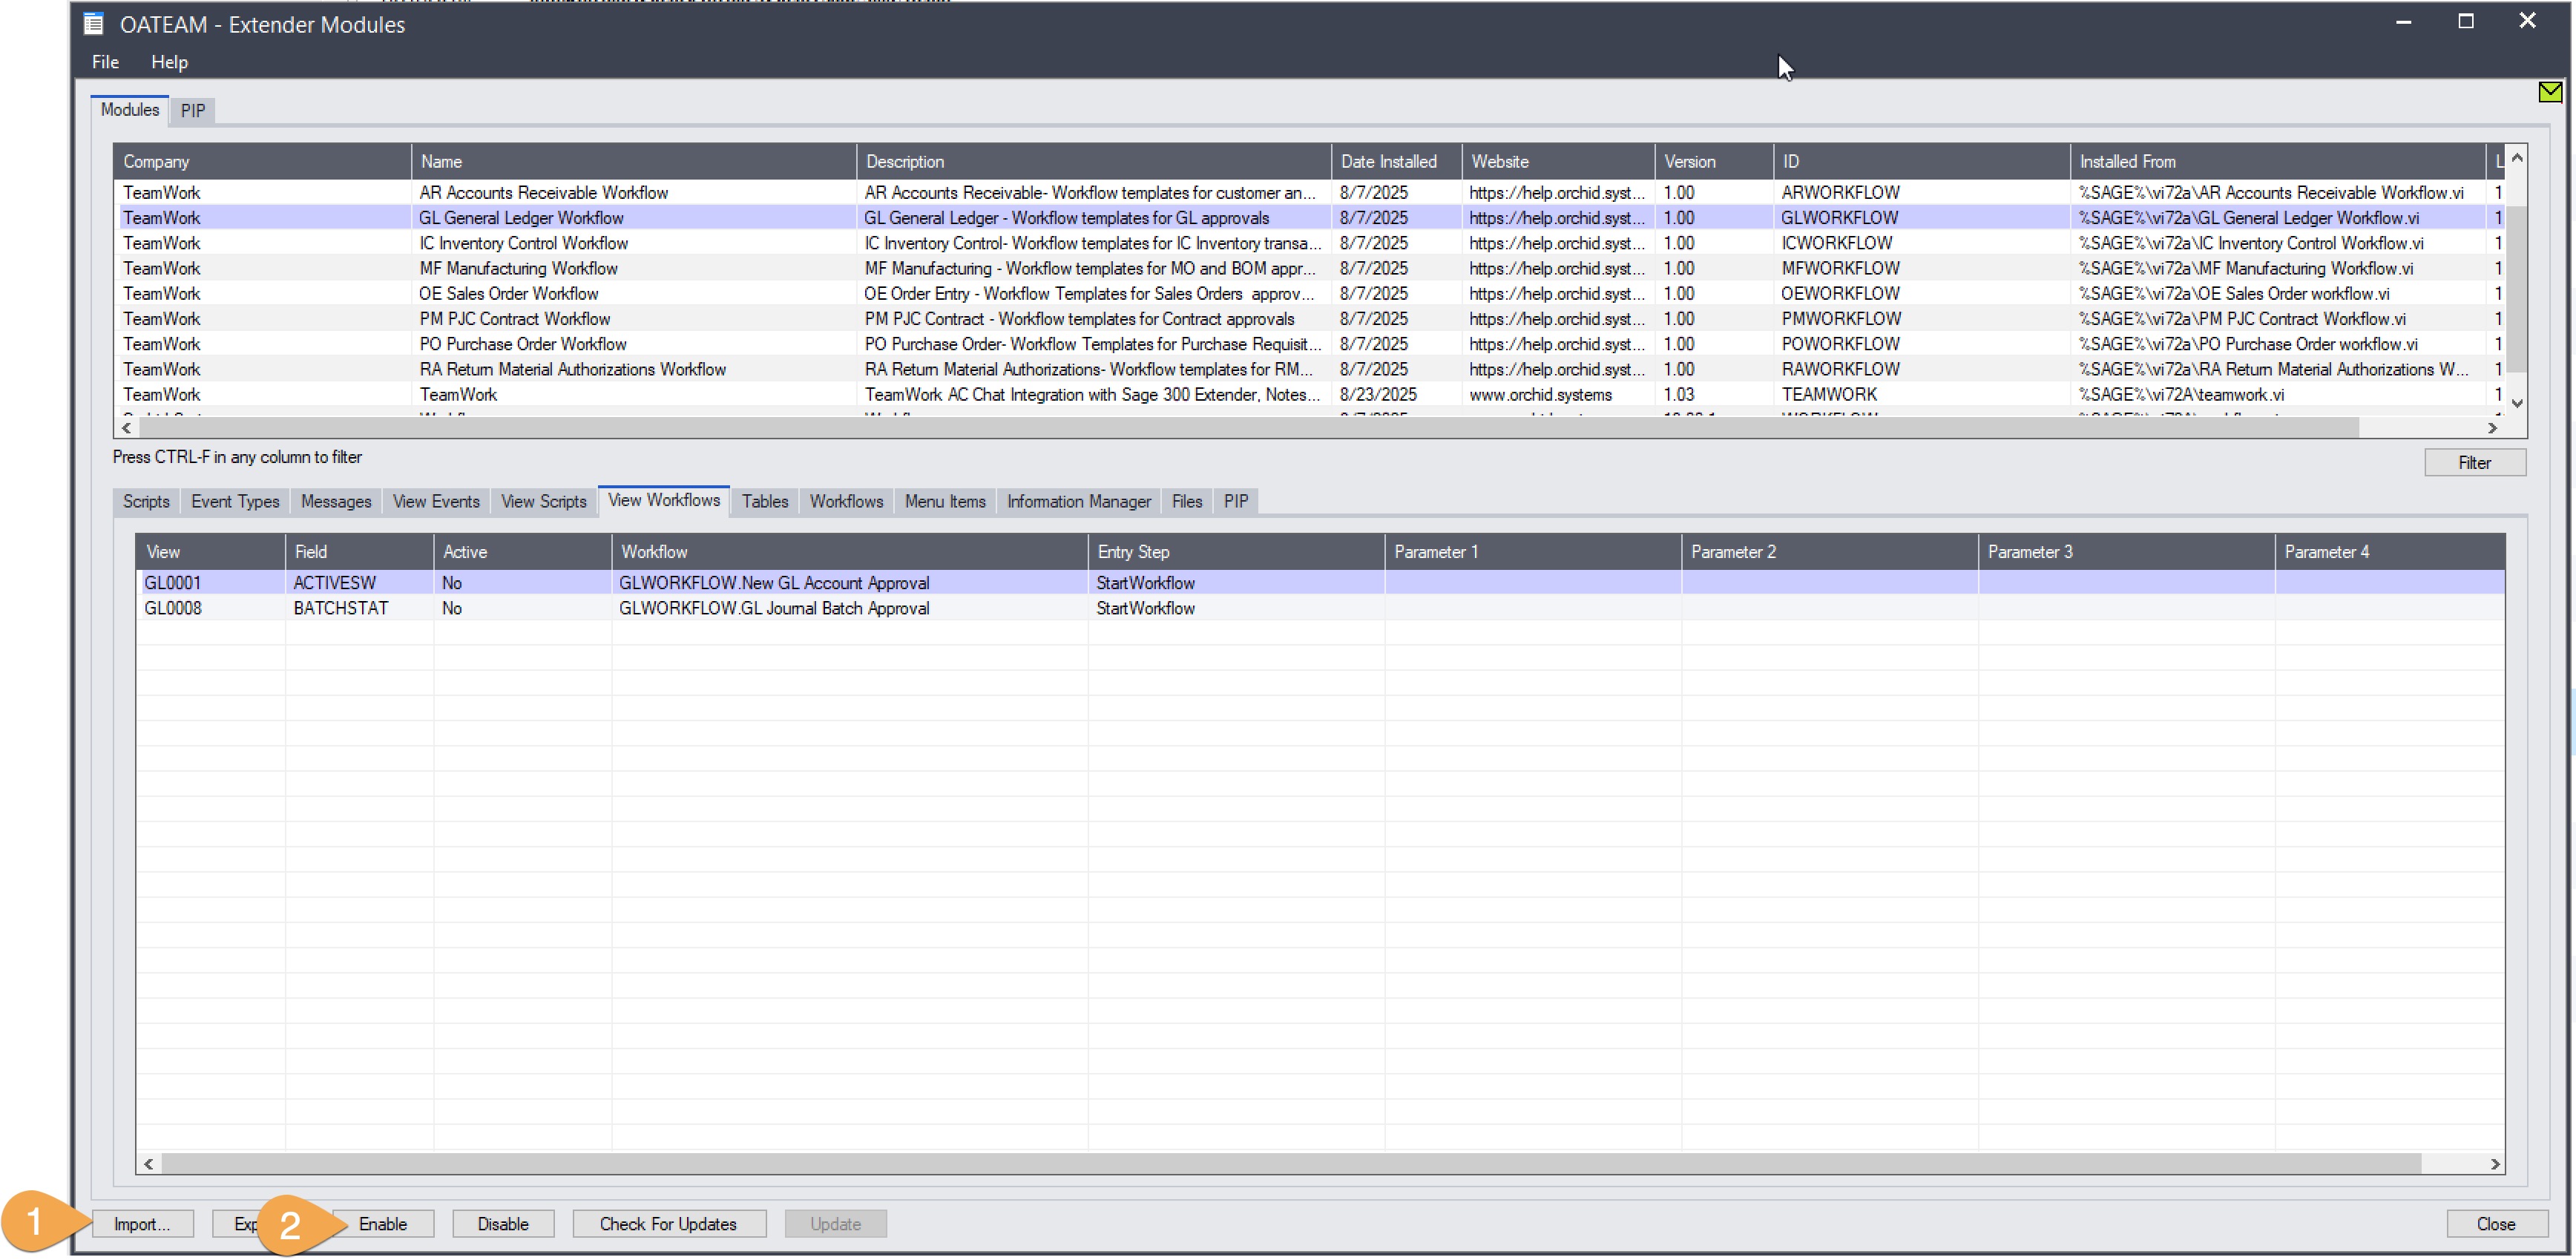Select the View Workflows tab
The height and width of the screenshot is (1260, 2576).
664,500
